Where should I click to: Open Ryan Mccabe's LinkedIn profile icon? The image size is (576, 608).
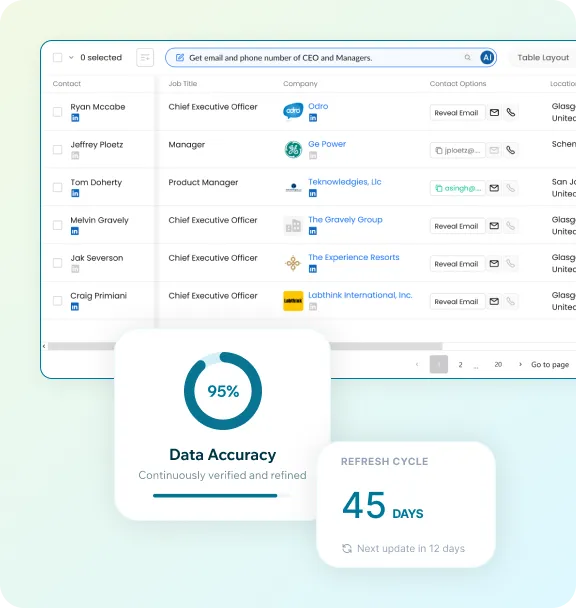coord(75,118)
